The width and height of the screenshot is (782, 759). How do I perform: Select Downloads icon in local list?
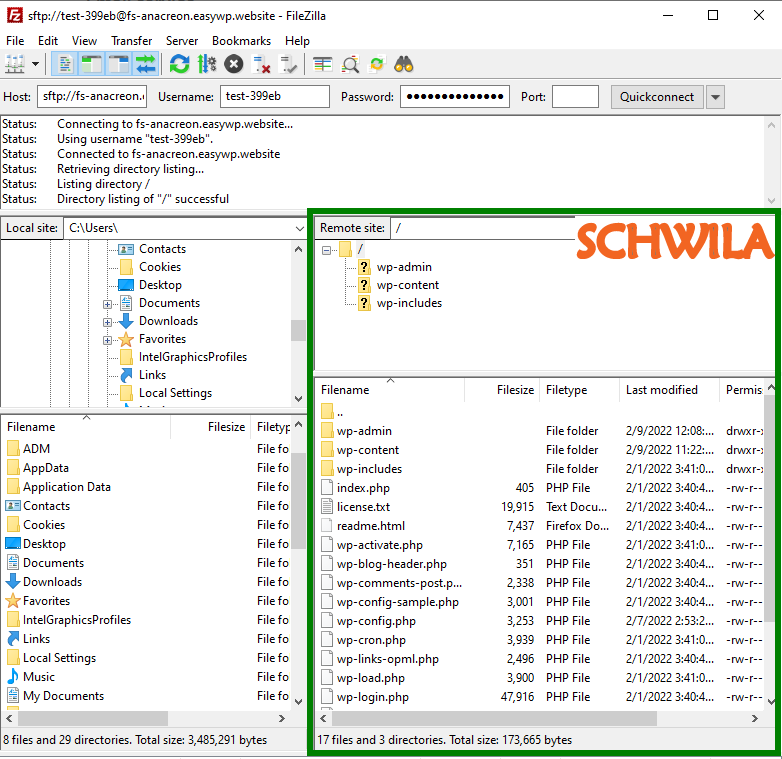click(x=13, y=581)
